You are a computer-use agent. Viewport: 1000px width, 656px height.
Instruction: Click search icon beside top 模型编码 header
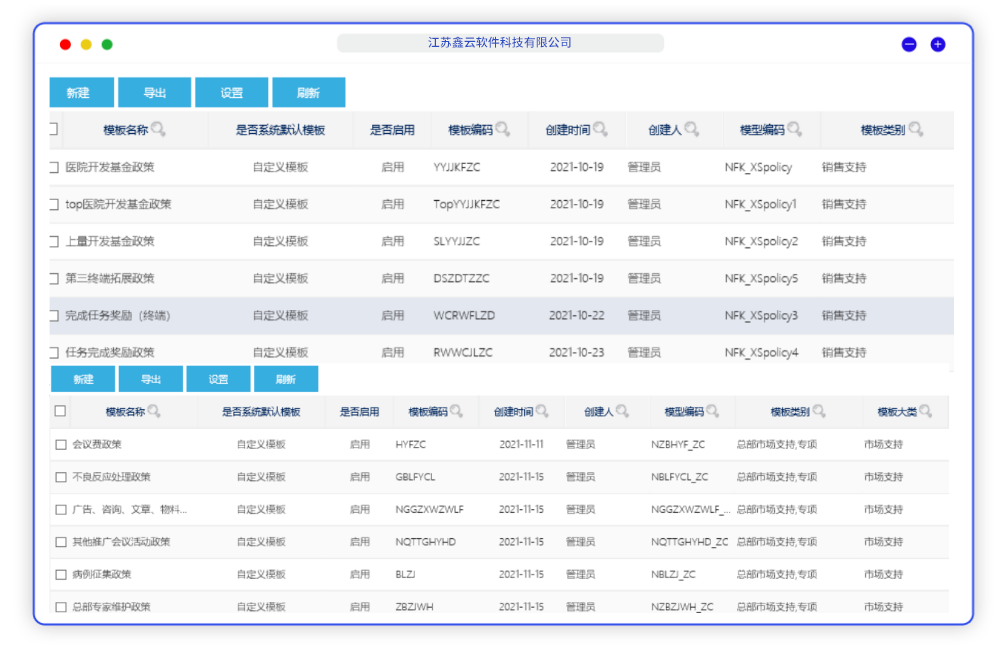(x=794, y=130)
